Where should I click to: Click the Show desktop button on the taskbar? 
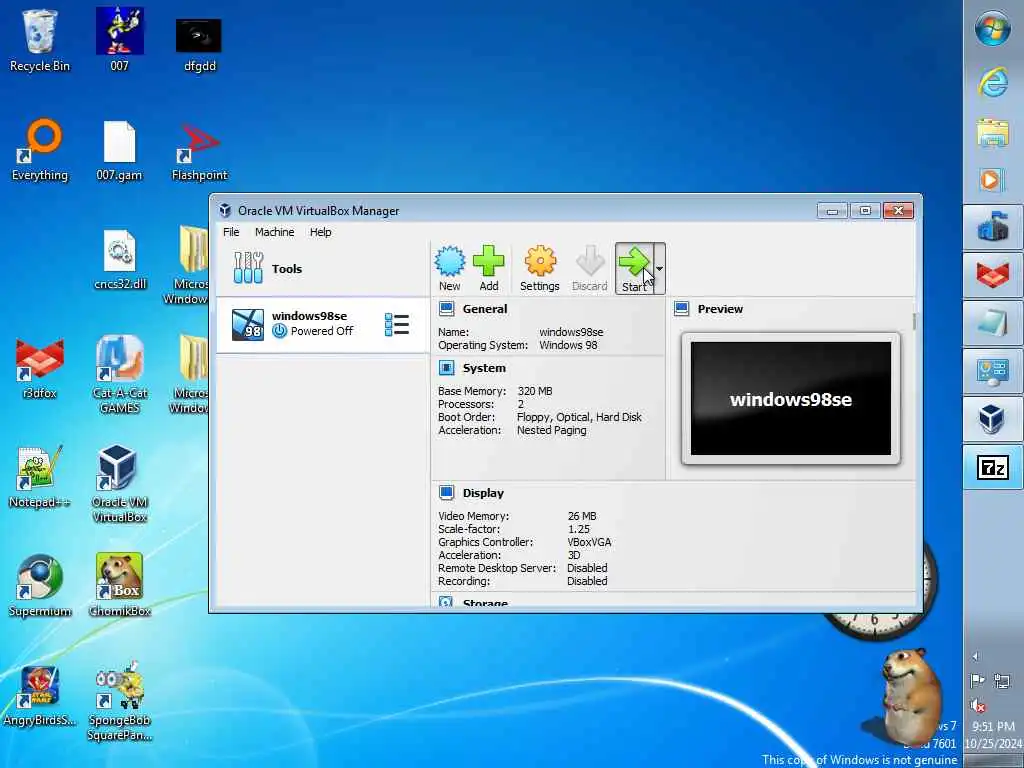click(x=993, y=761)
